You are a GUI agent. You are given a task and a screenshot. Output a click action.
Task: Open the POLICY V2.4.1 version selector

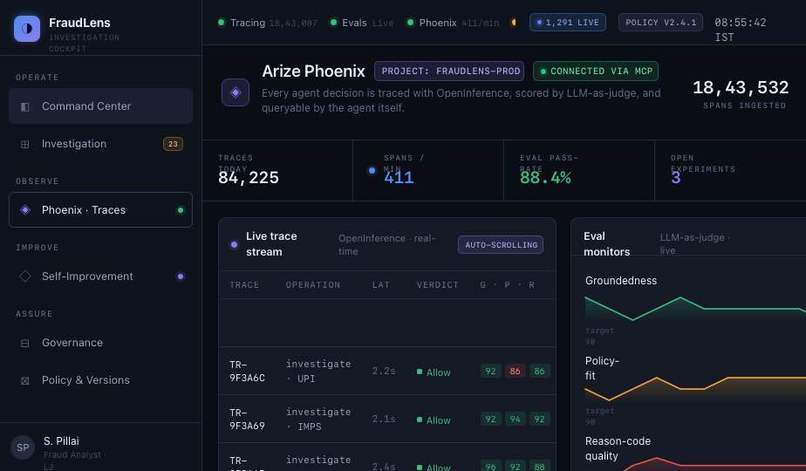tap(661, 23)
